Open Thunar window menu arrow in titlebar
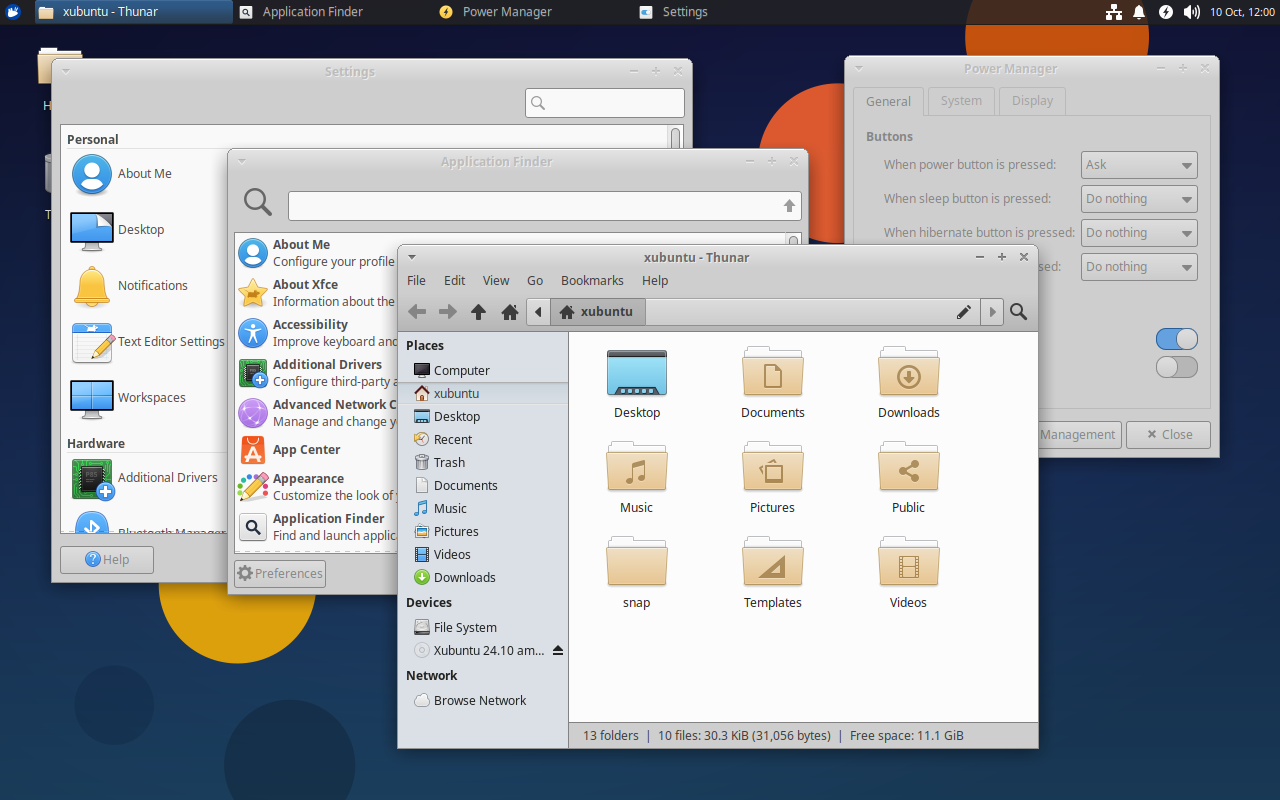Viewport: 1280px width, 800px height. 412,257
